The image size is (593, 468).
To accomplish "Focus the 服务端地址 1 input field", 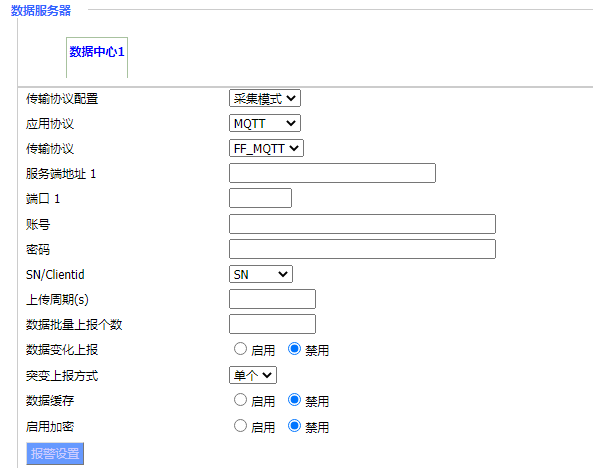I will click(332, 173).
